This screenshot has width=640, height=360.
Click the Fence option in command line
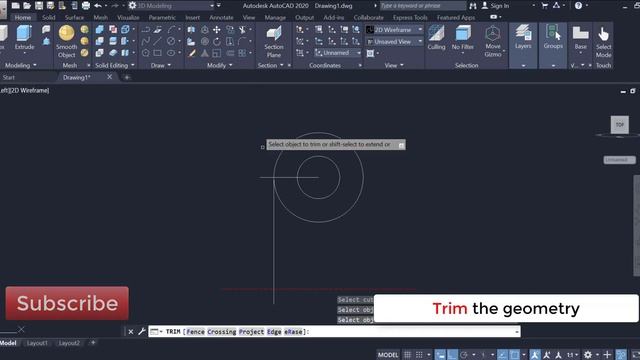pyautogui.click(x=196, y=331)
